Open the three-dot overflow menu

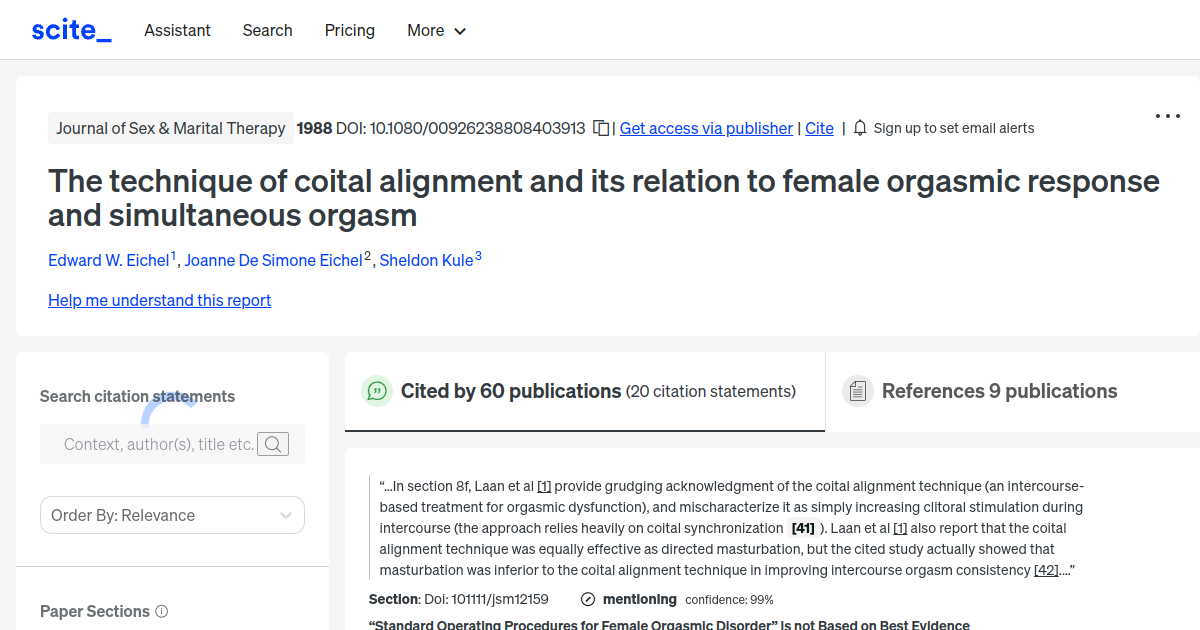tap(1167, 116)
